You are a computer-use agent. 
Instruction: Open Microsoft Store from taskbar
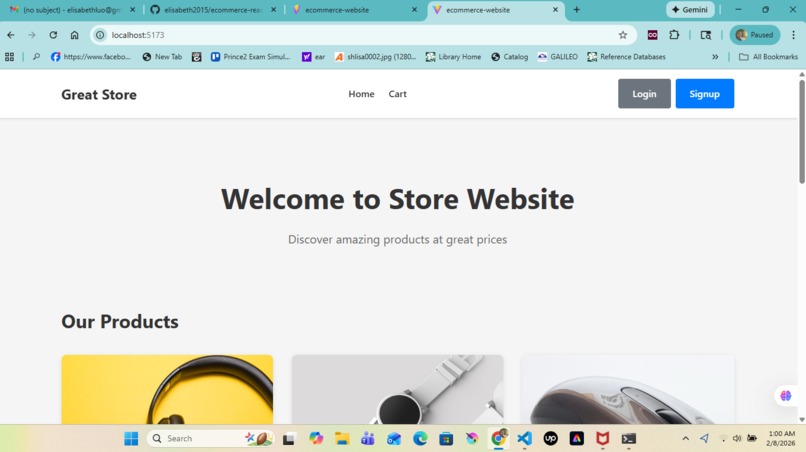[446, 439]
